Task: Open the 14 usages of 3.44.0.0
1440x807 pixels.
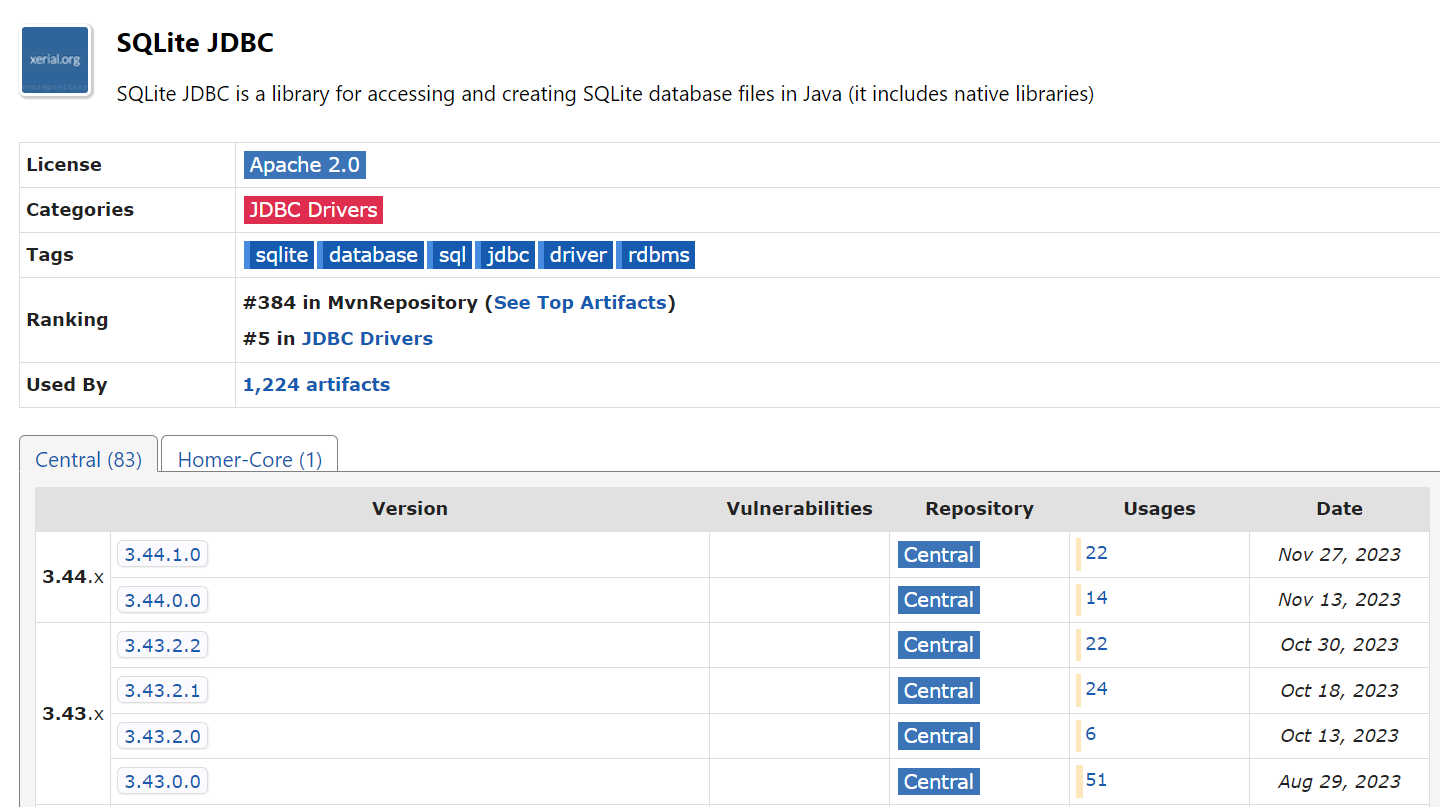Action: (1097, 598)
